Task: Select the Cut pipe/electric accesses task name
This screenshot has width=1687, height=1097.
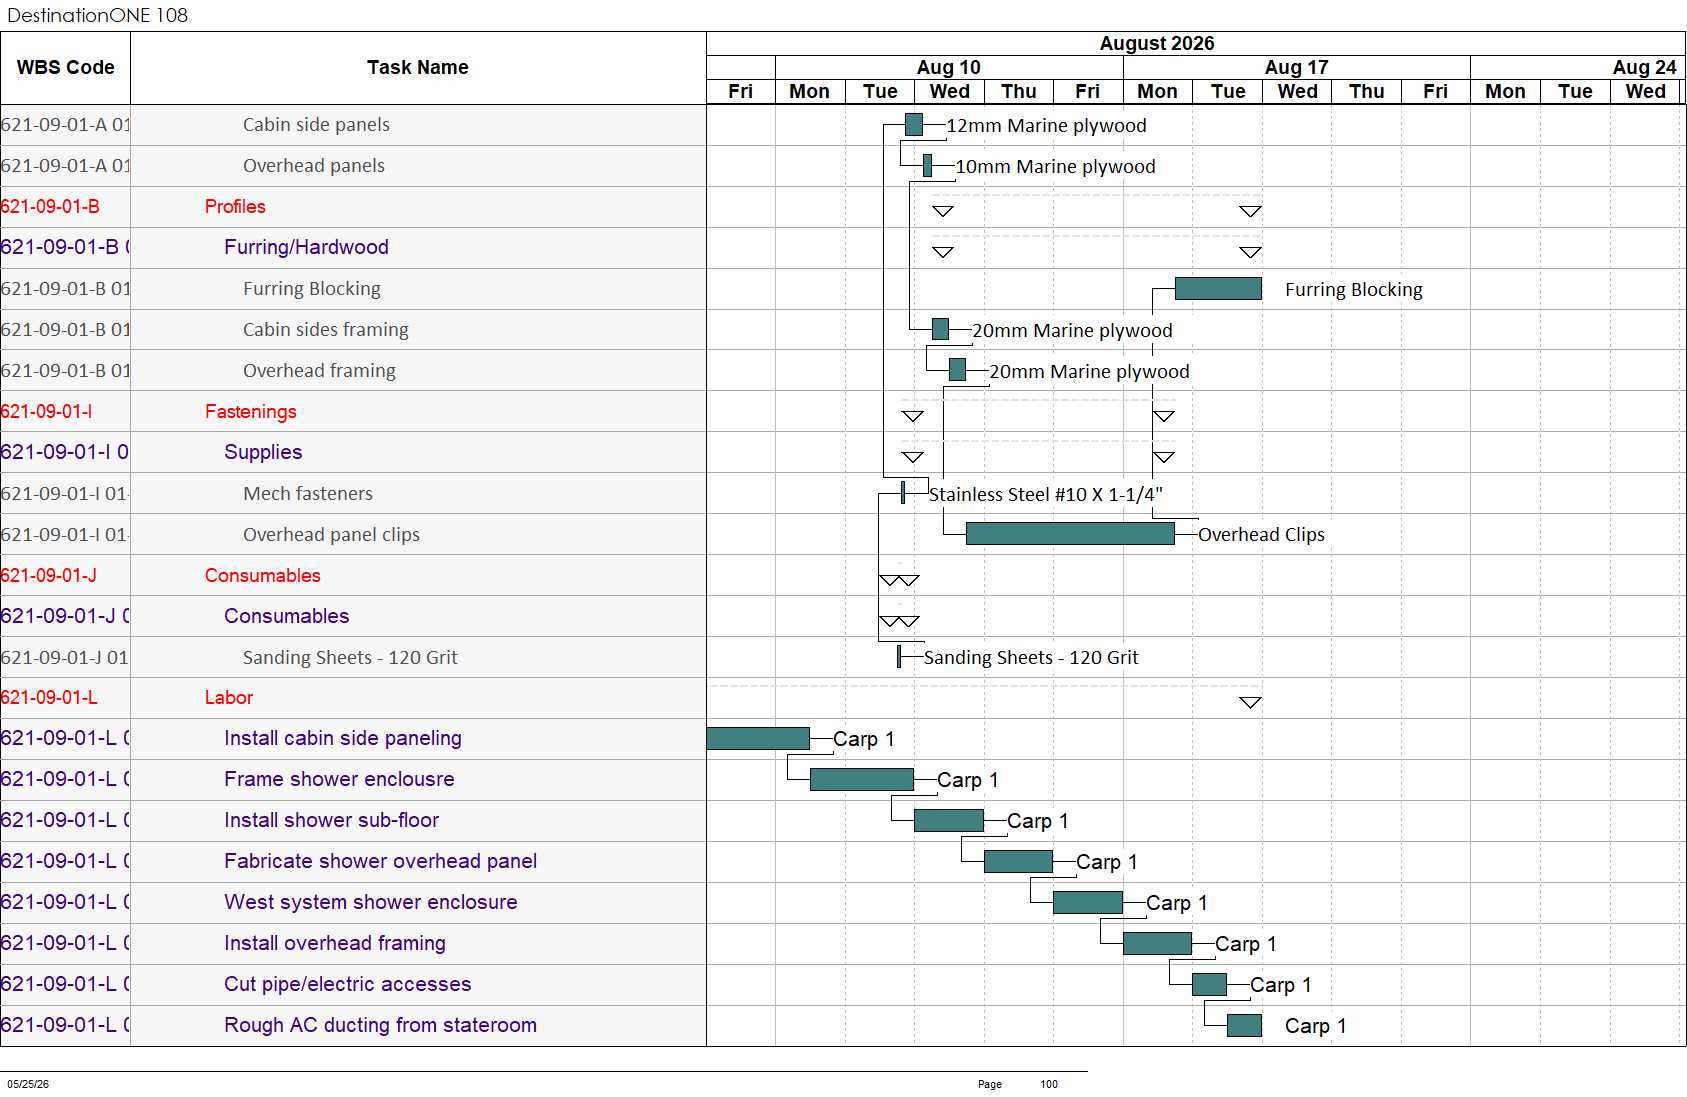Action: pyautogui.click(x=347, y=984)
